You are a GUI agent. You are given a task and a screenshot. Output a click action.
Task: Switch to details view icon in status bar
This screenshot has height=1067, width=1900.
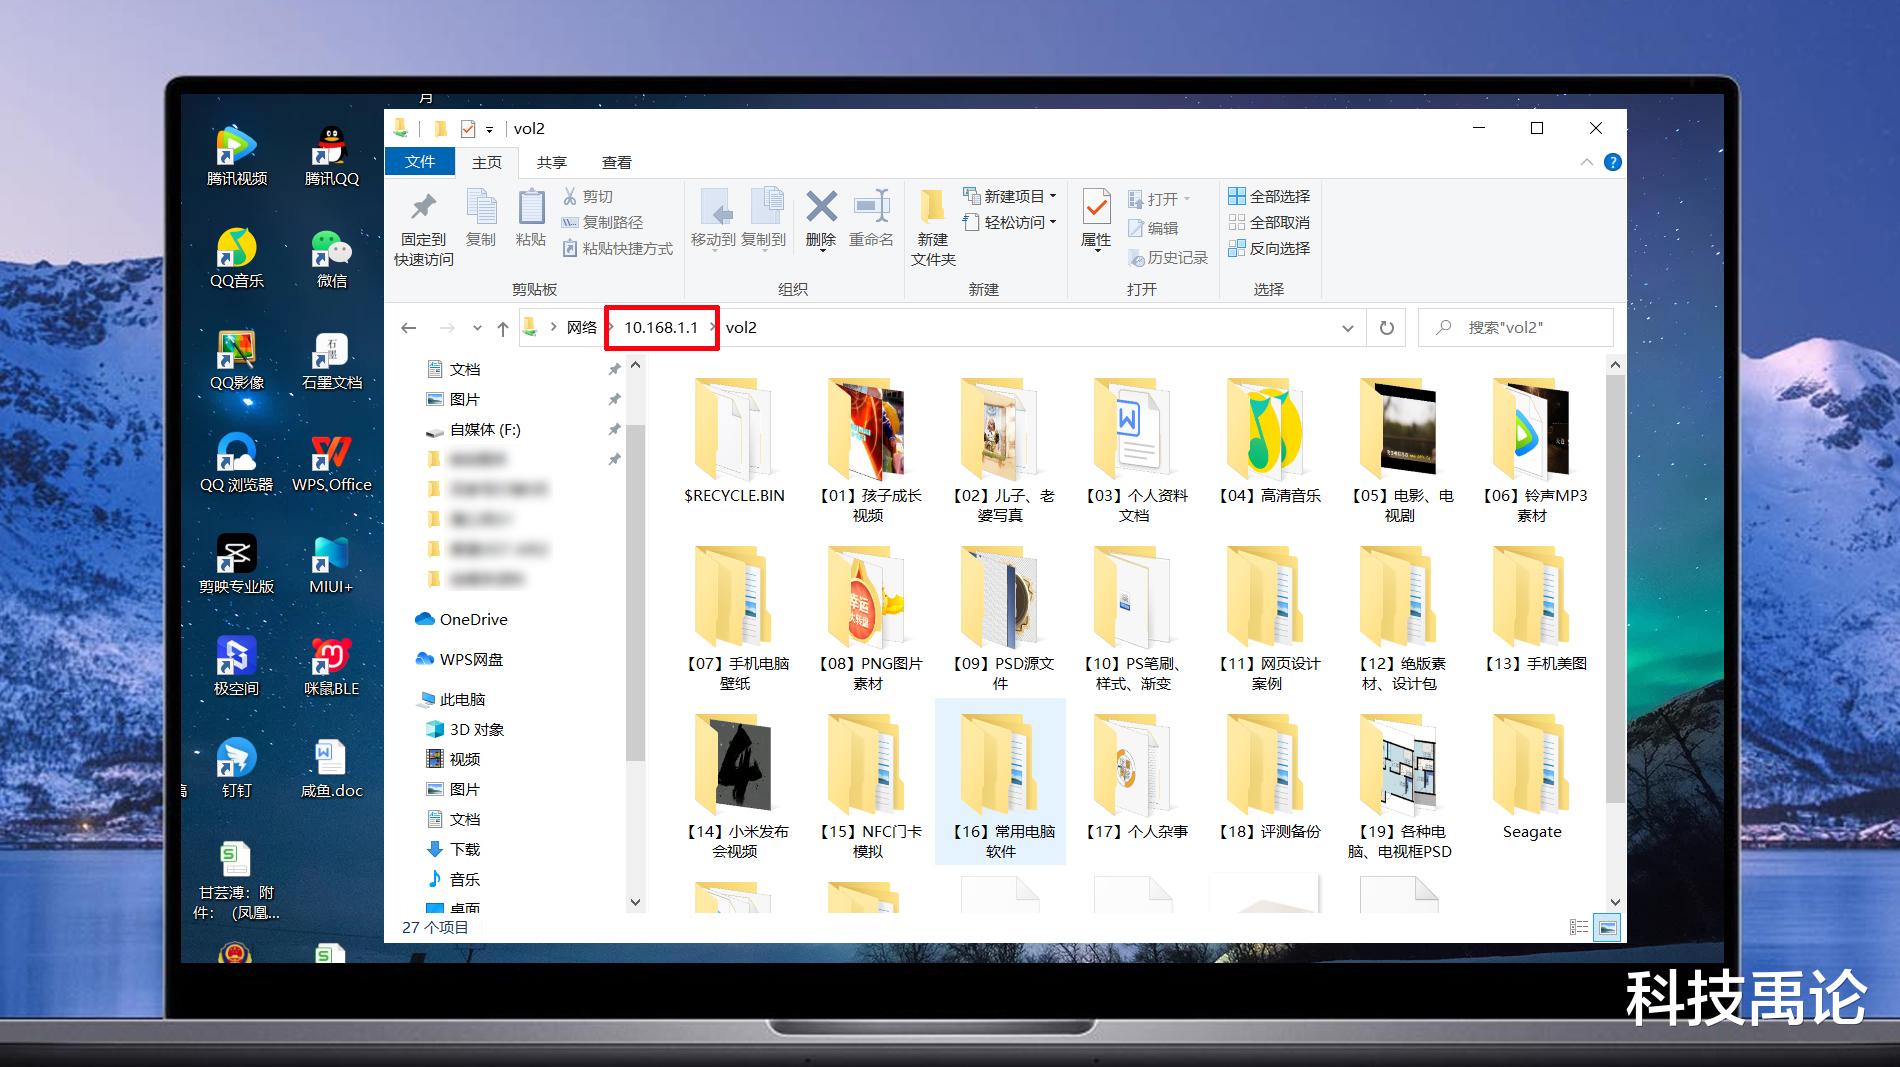point(1579,928)
